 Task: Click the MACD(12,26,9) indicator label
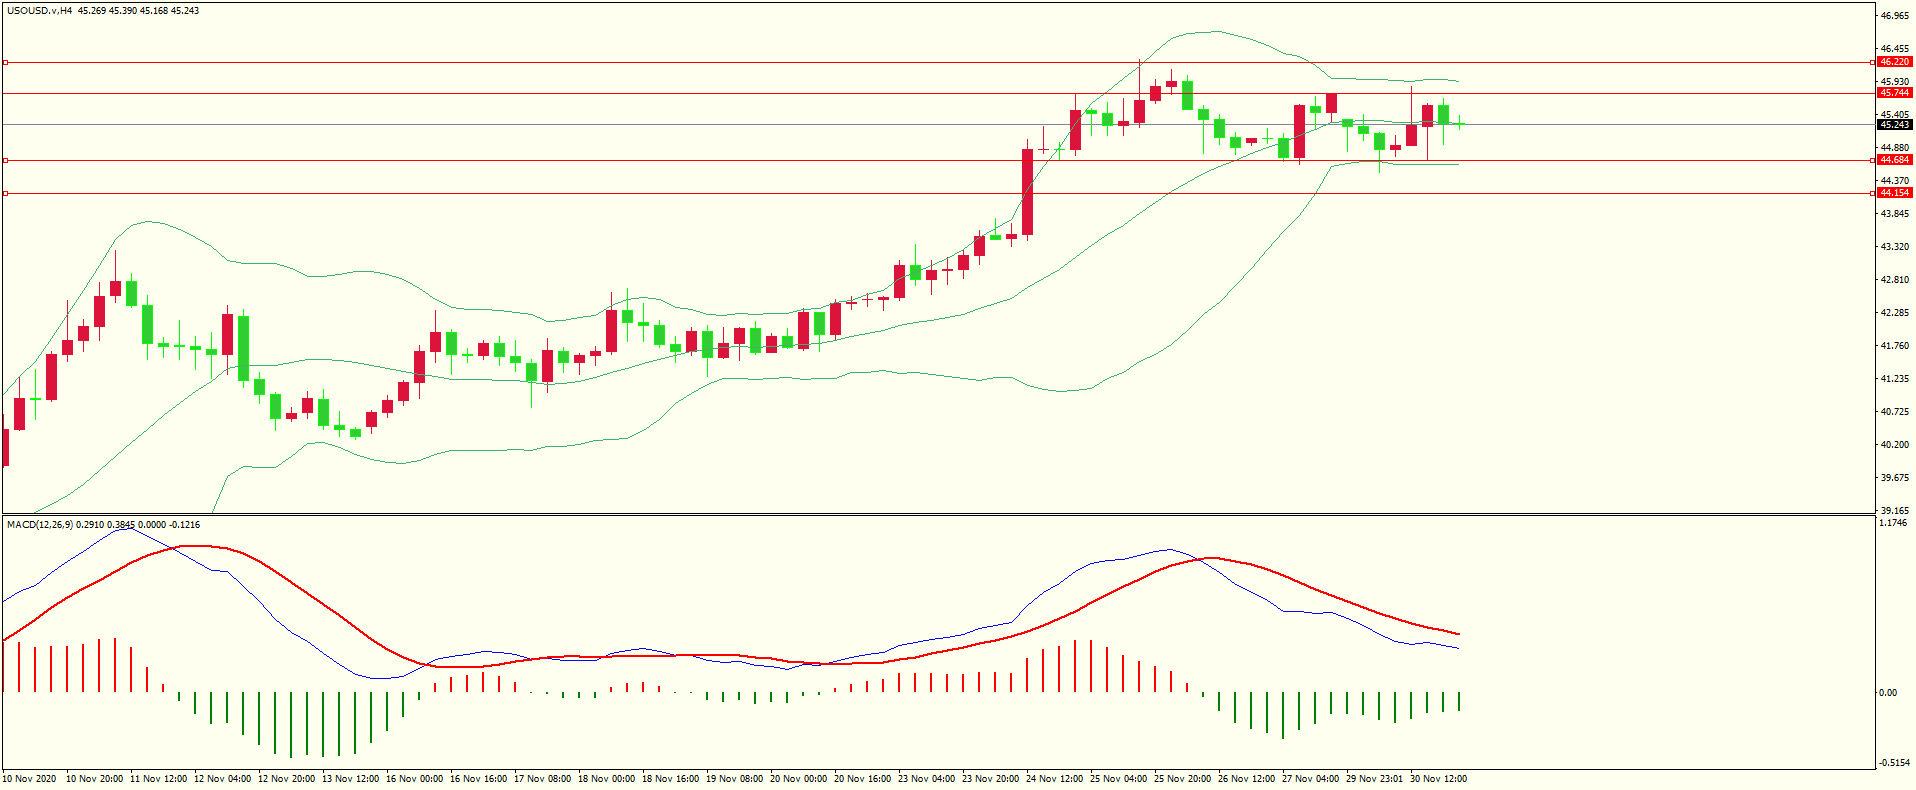pos(39,524)
